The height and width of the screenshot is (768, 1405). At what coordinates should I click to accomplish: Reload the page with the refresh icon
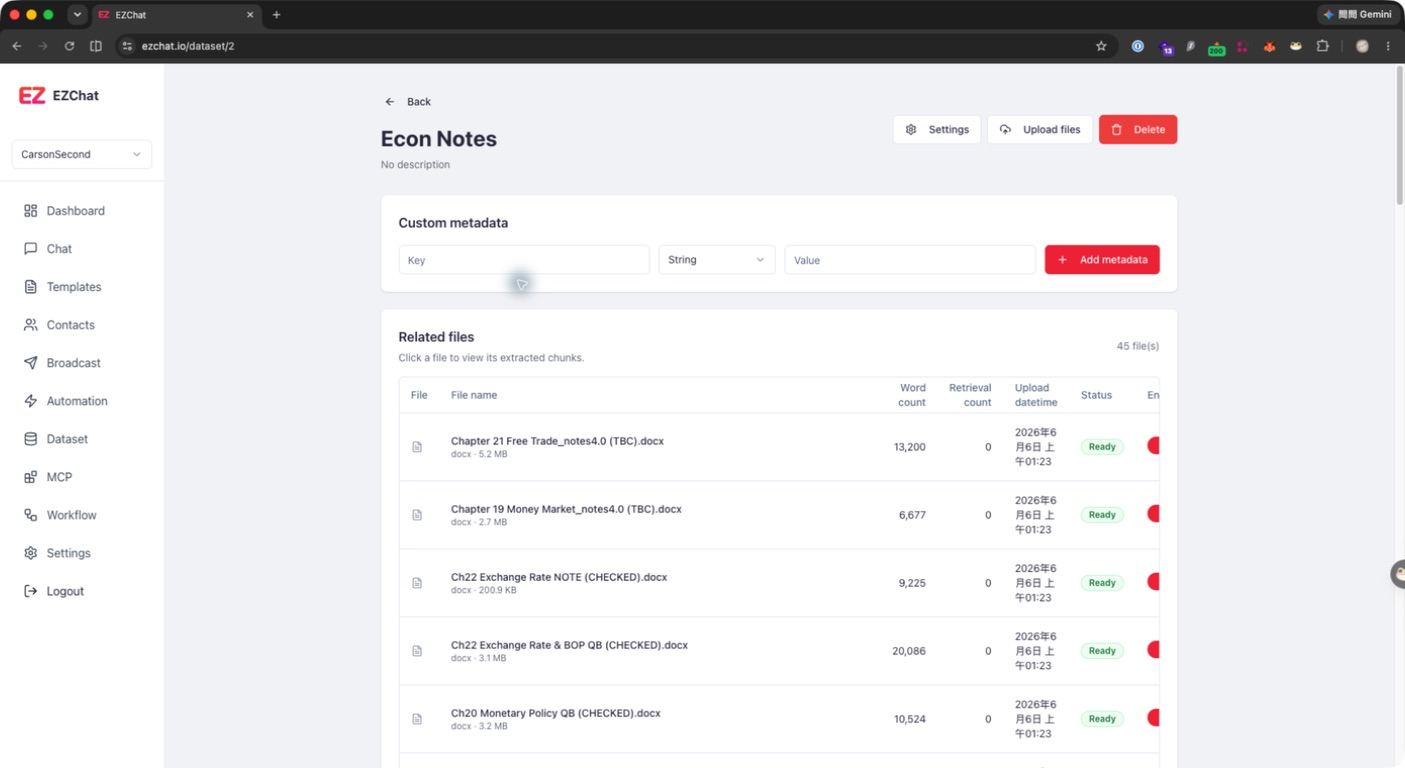69,46
